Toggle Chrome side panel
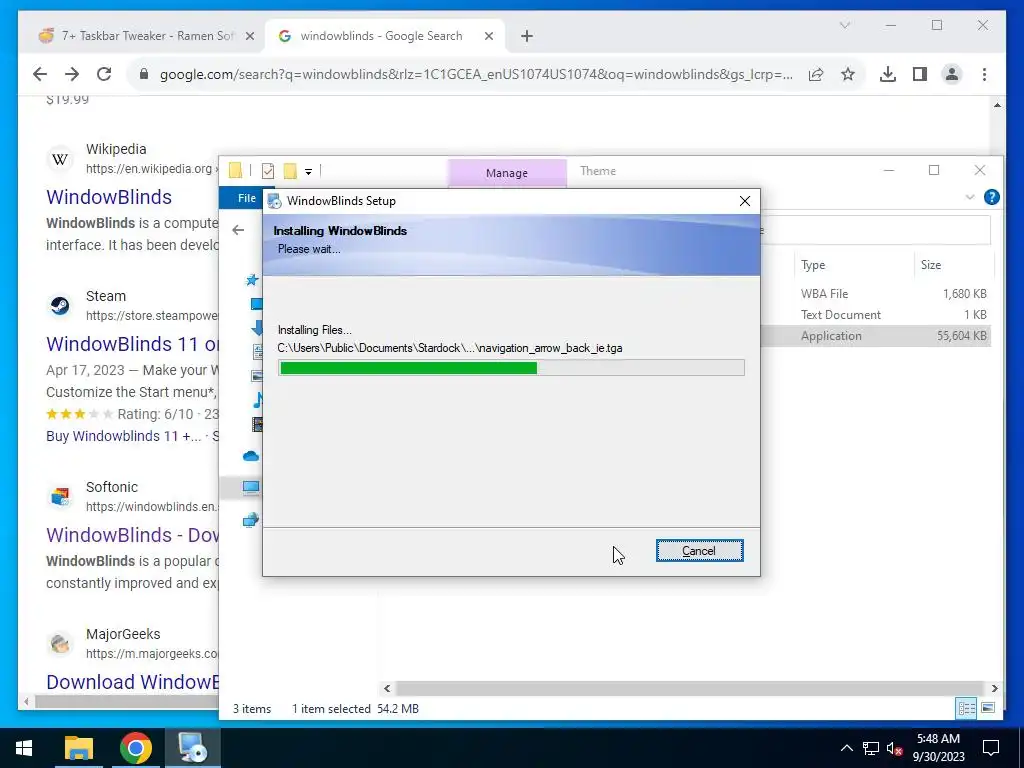The width and height of the screenshot is (1024, 768). [920, 74]
